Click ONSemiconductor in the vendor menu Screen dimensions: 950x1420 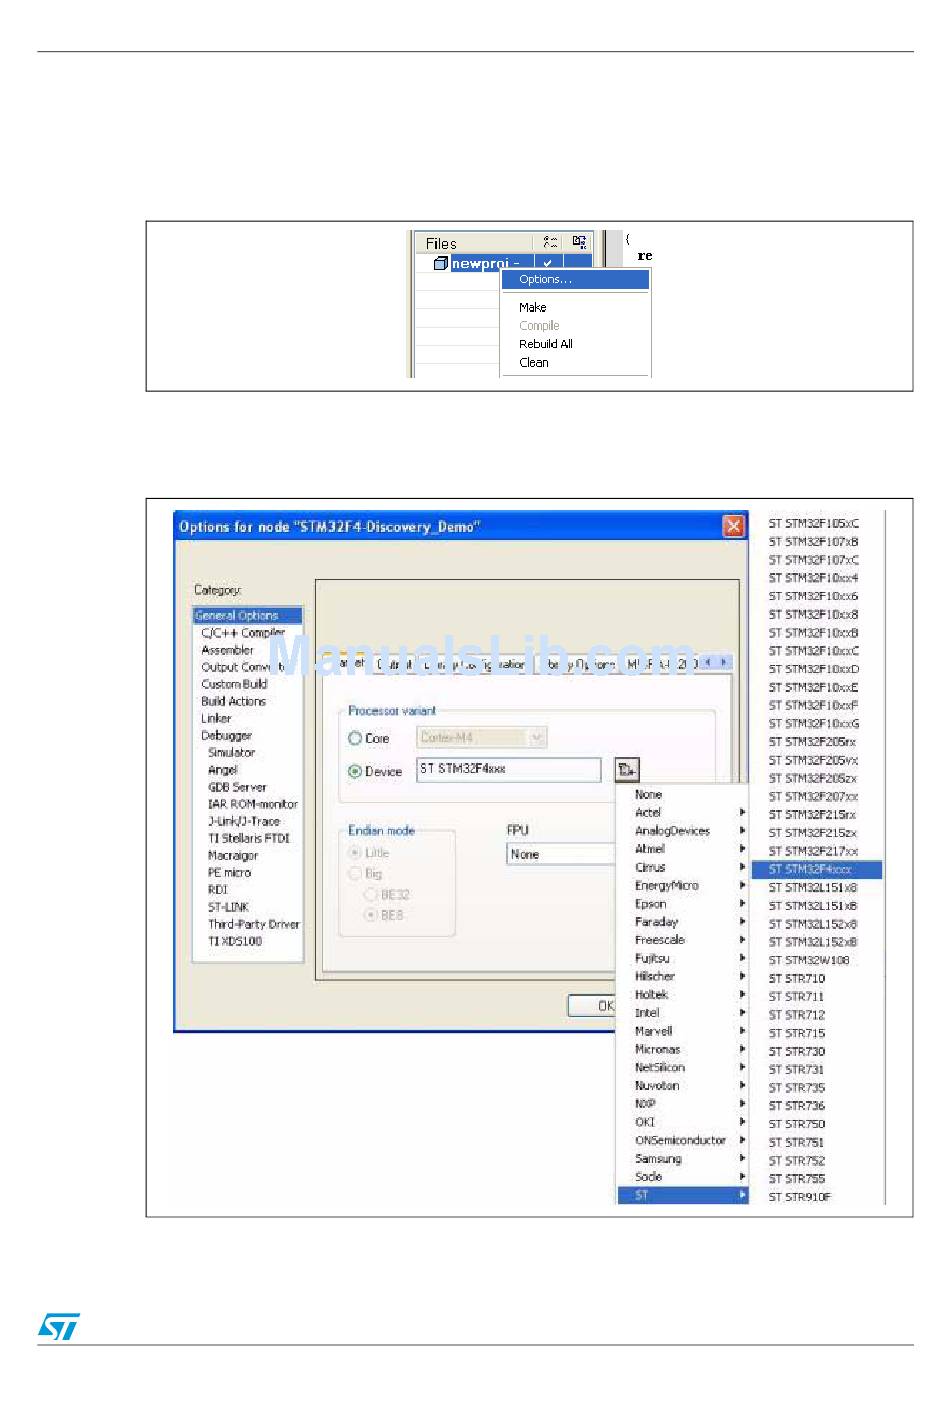coord(681,1140)
